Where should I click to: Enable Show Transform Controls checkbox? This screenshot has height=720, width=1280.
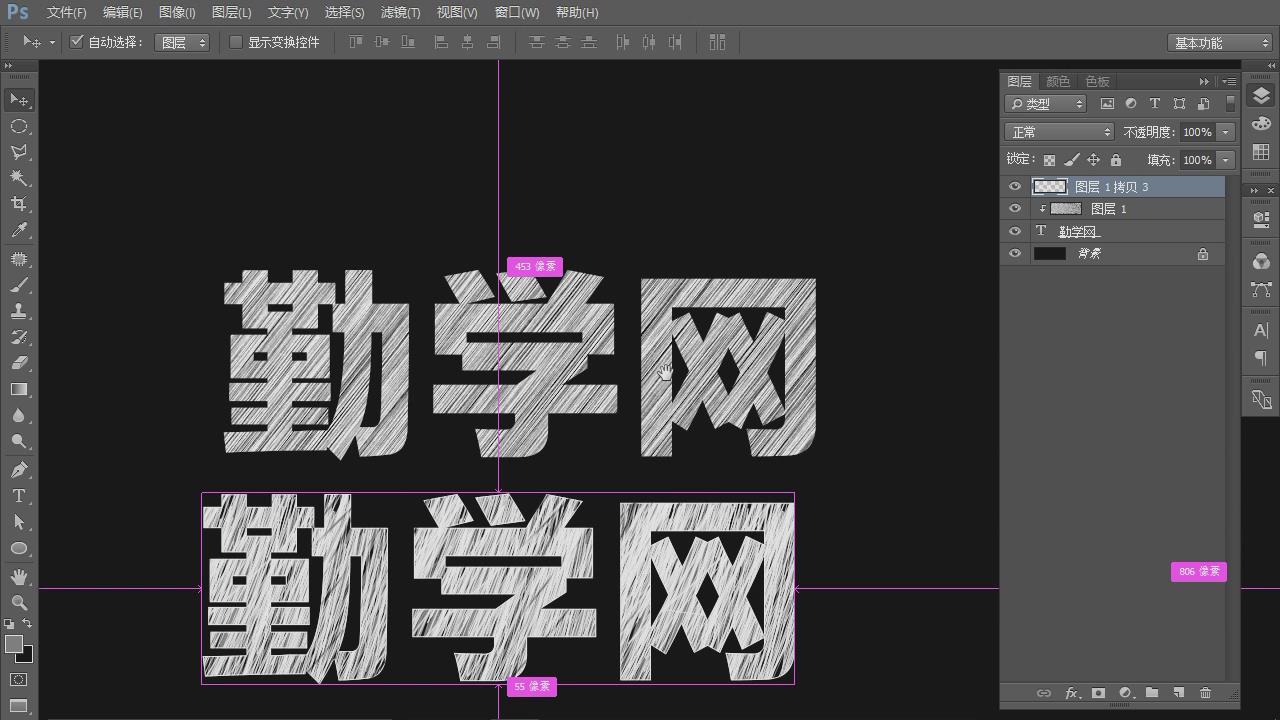(x=236, y=42)
